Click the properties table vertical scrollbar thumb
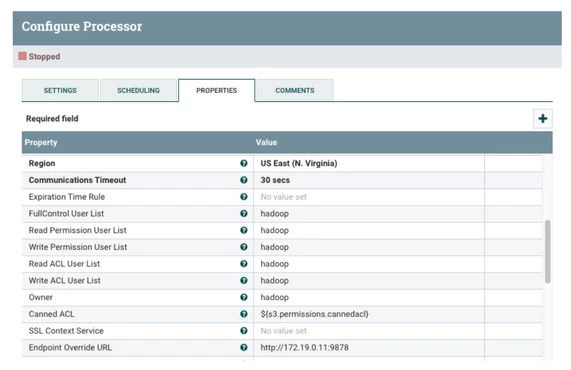The height and width of the screenshot is (370, 571). tap(547, 251)
